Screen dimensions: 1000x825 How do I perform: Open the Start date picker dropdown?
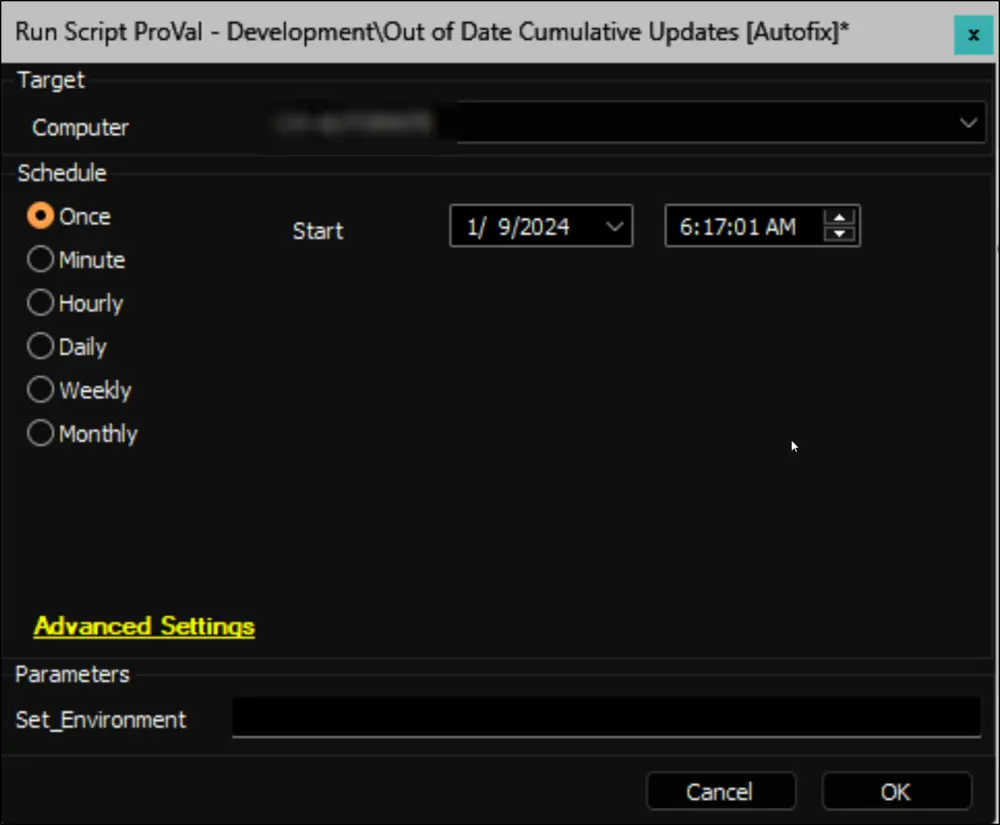(x=614, y=226)
